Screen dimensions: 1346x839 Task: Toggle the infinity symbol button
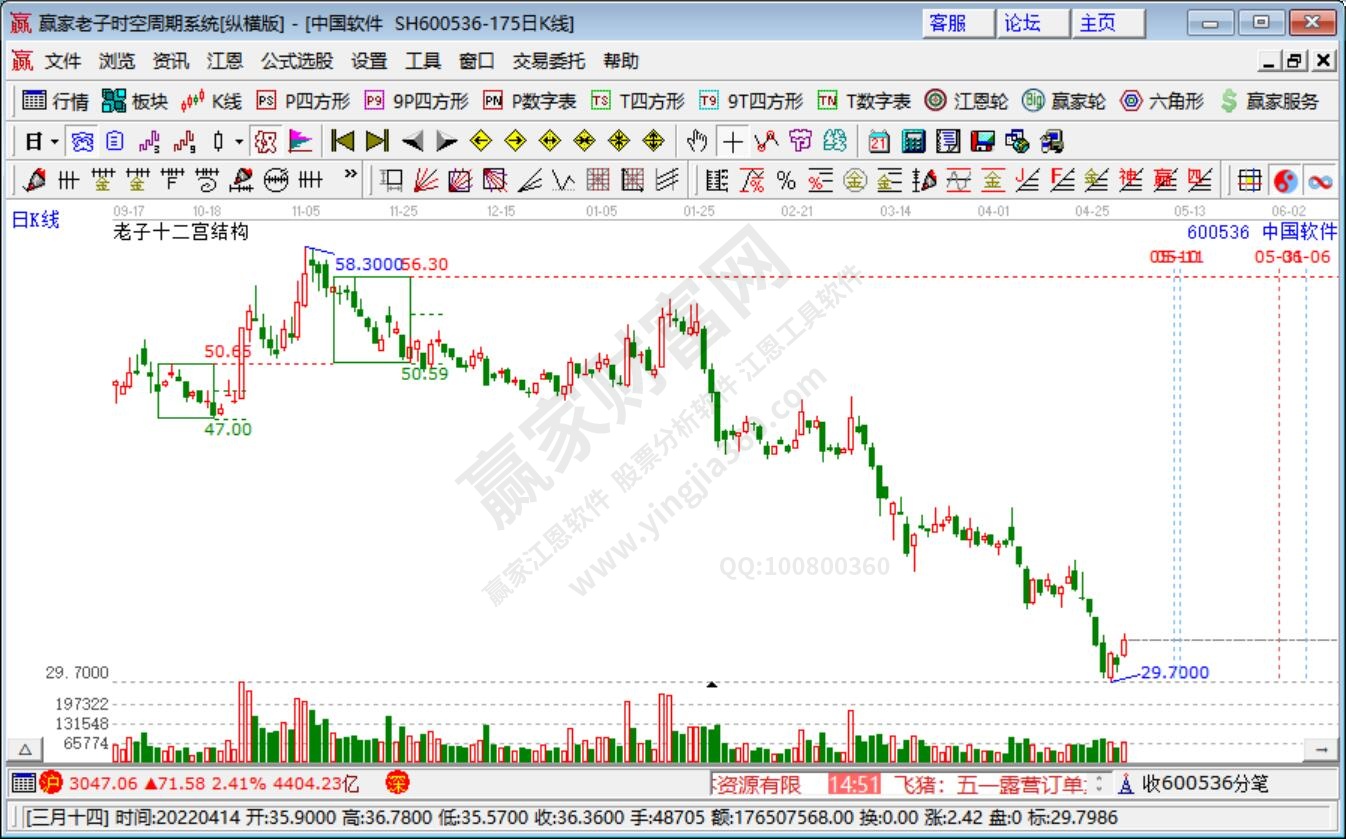point(1320,180)
